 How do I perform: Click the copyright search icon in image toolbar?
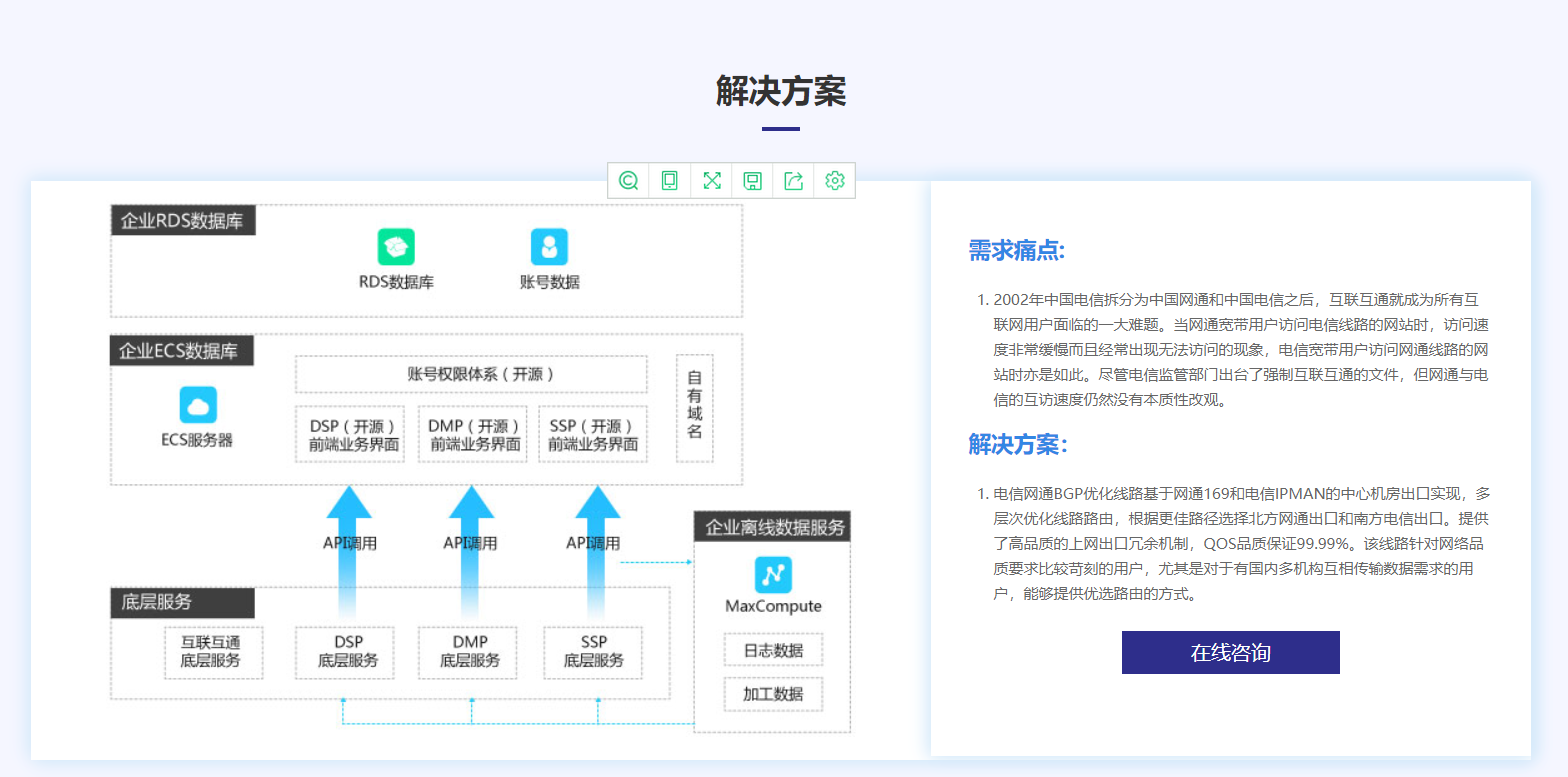628,181
